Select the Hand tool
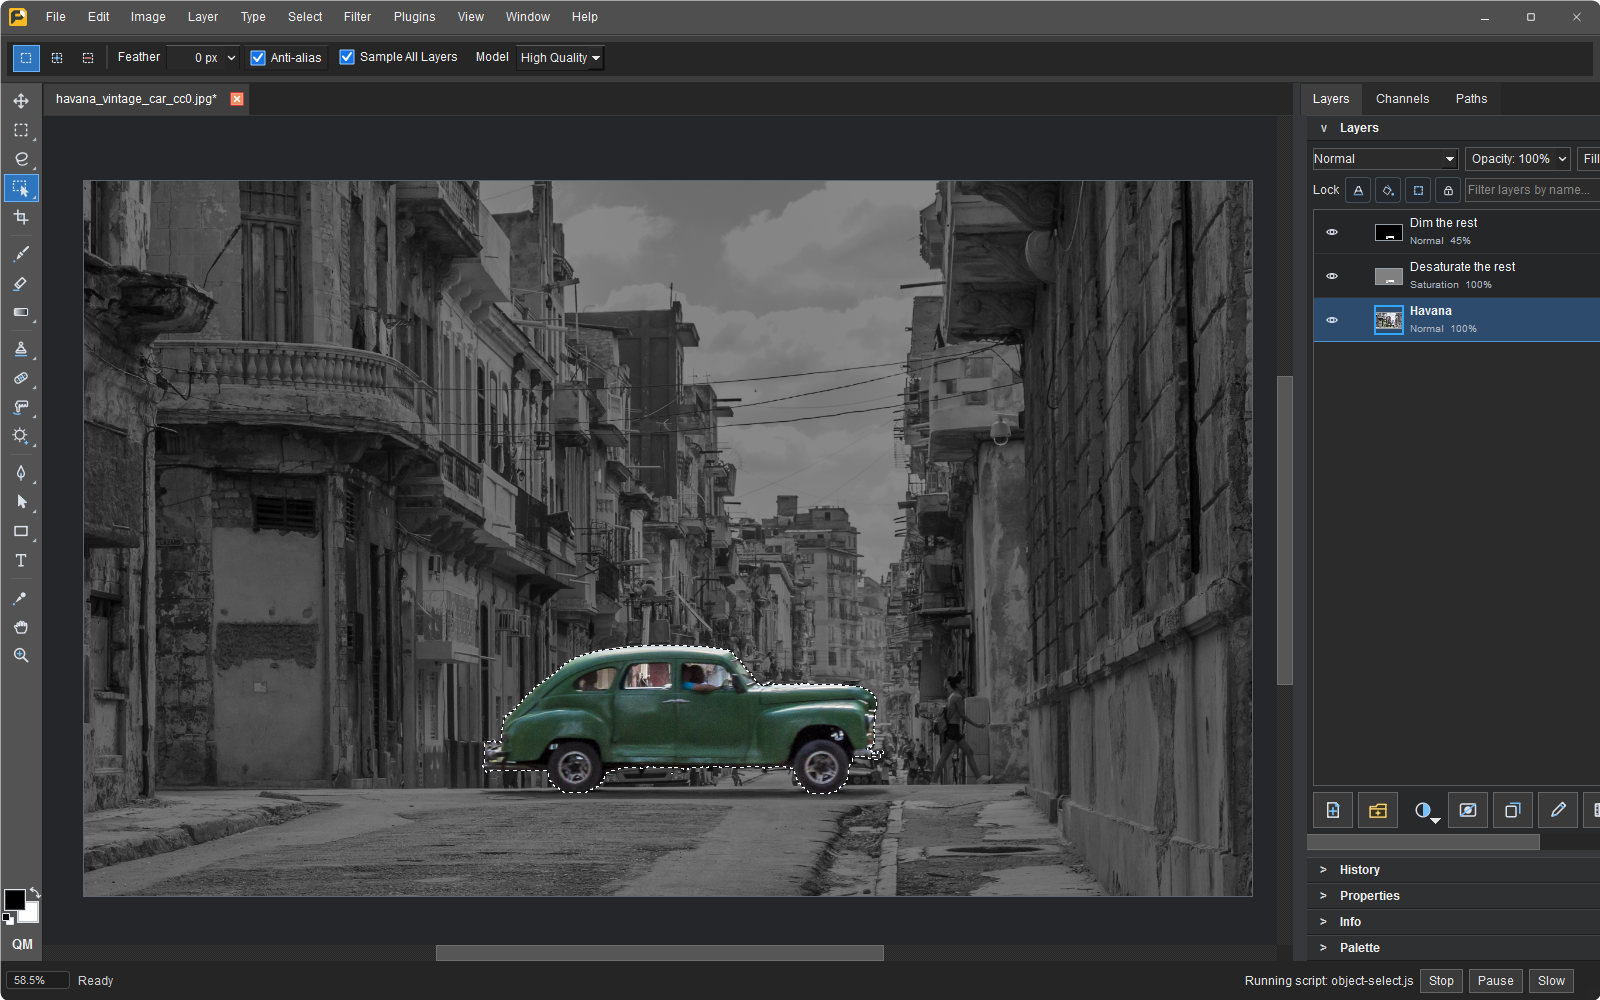 point(21,627)
